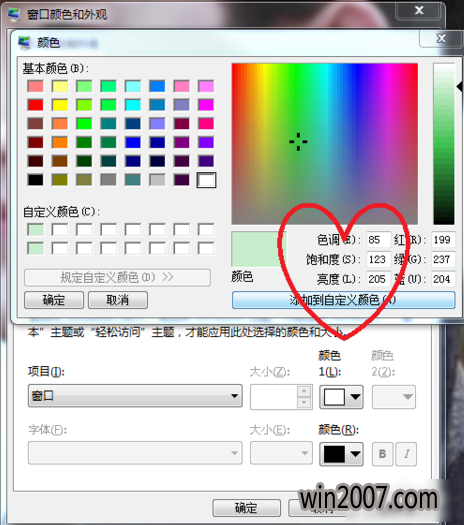This screenshot has width=464, height=525.
Task: Click the color spectrum crosshair picker
Action: 298,141
